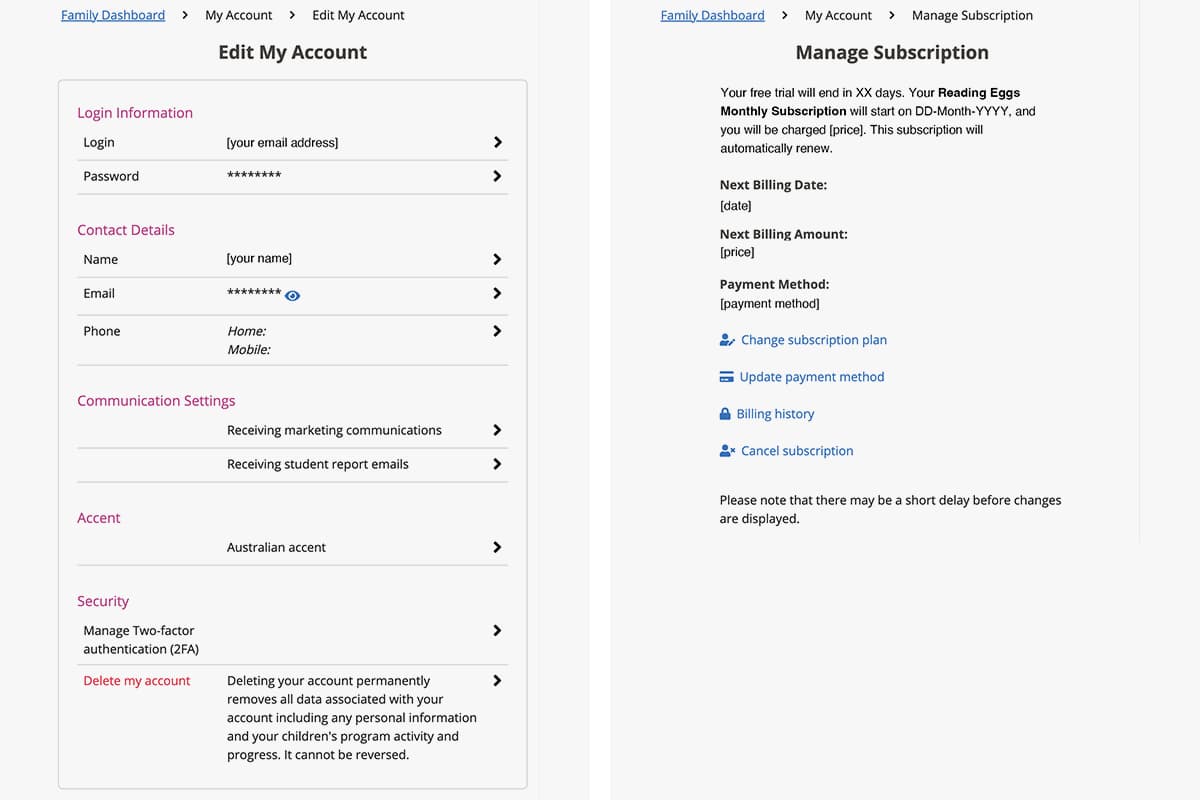
Task: Expand the marketing communications row
Action: [x=497, y=430]
